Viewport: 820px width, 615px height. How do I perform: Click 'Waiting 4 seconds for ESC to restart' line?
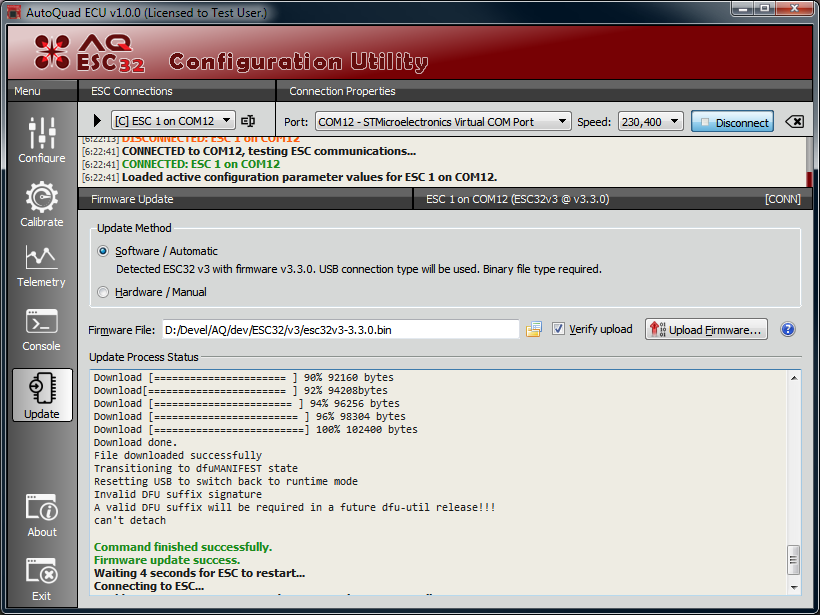199,573
